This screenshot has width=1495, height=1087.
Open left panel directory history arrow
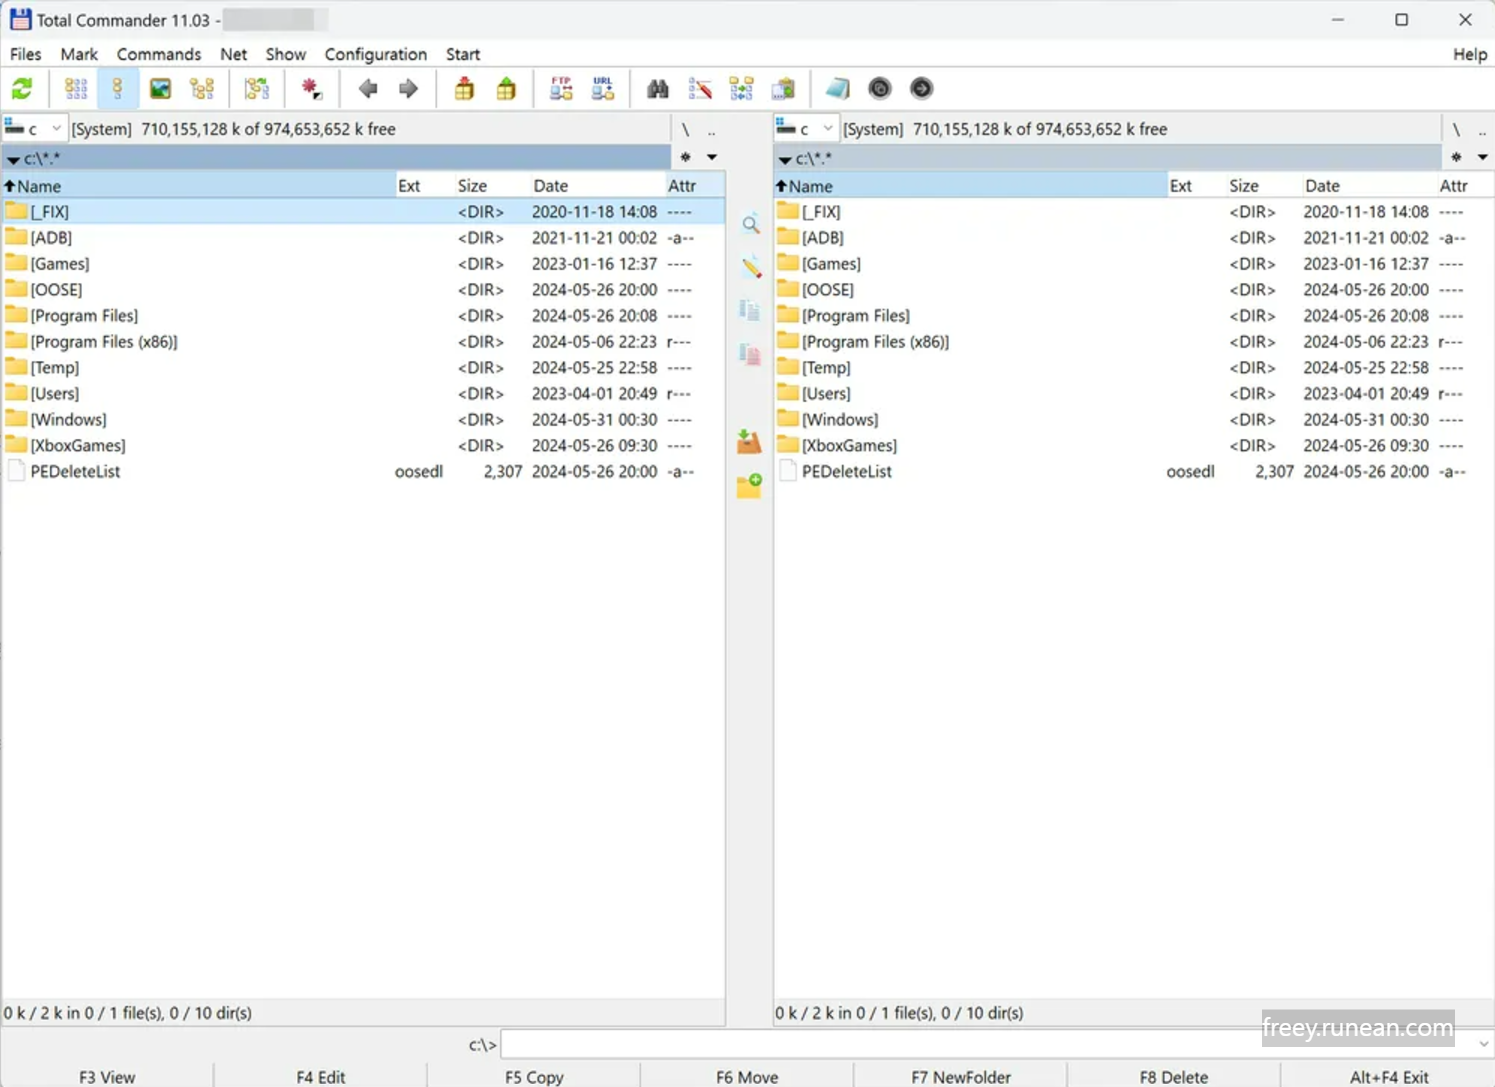click(712, 157)
